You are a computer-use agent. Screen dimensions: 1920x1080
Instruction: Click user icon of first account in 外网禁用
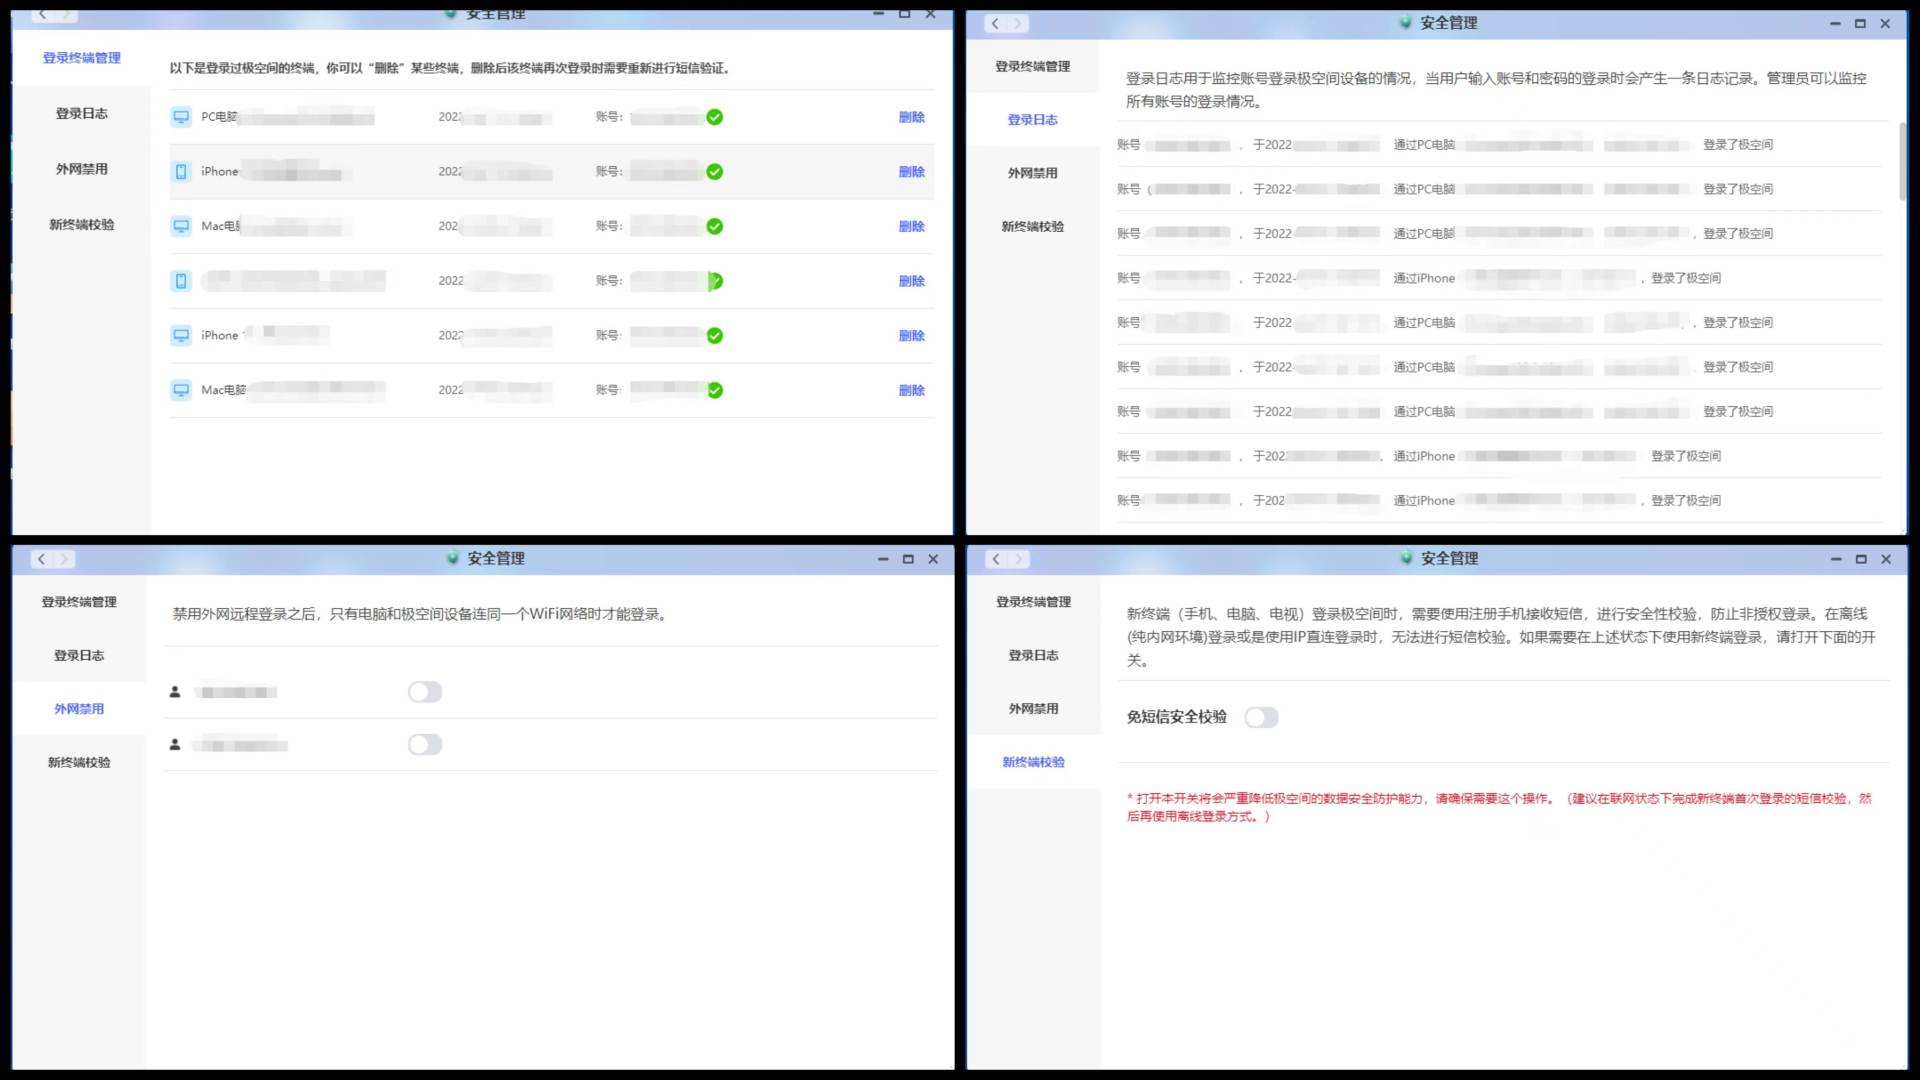tap(175, 692)
